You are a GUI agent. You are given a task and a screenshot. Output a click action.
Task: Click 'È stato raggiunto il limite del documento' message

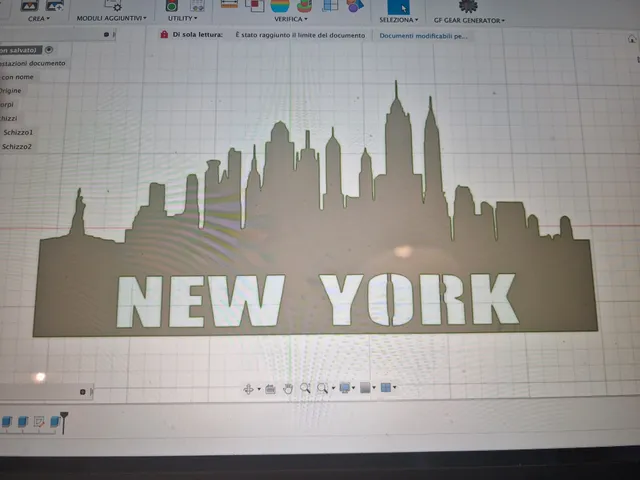click(300, 36)
